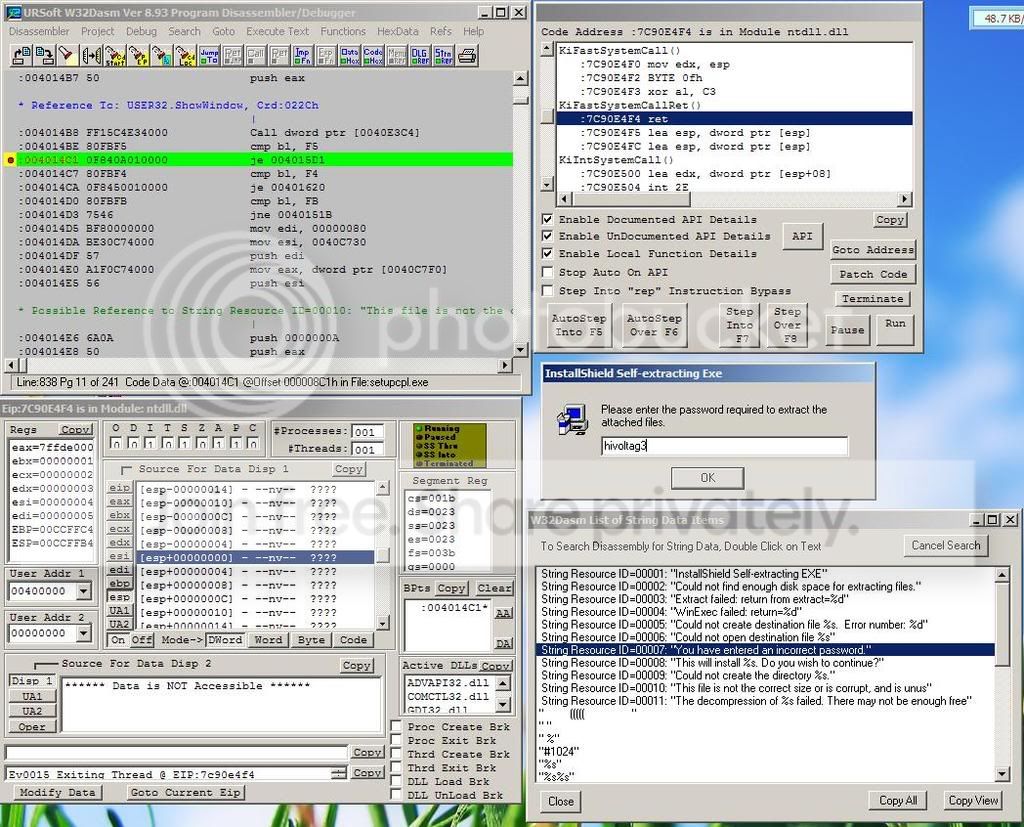Click the process status indicator panel

click(x=450, y=445)
